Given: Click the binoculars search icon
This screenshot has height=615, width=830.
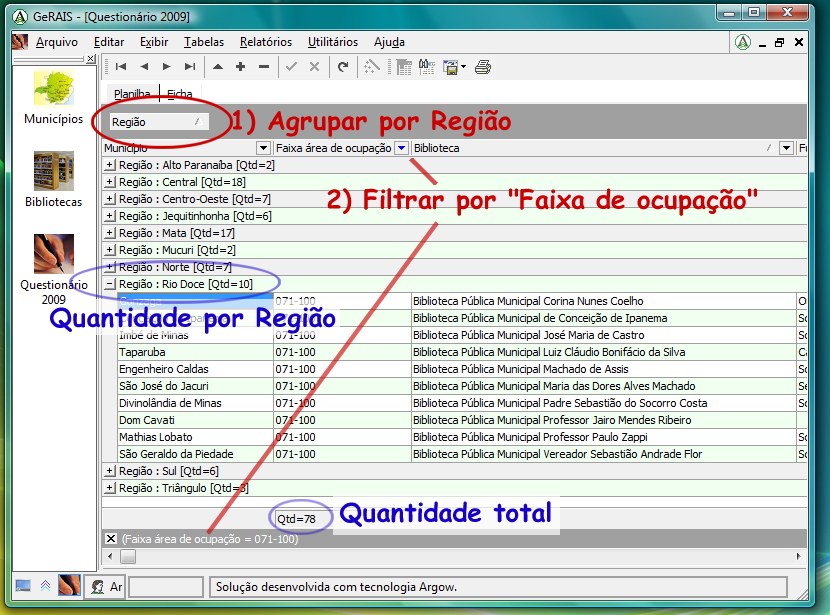Looking at the screenshot, I should tap(427, 67).
